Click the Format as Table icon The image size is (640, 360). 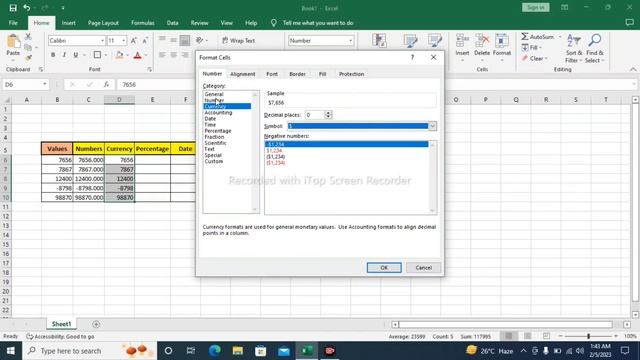tap(410, 41)
